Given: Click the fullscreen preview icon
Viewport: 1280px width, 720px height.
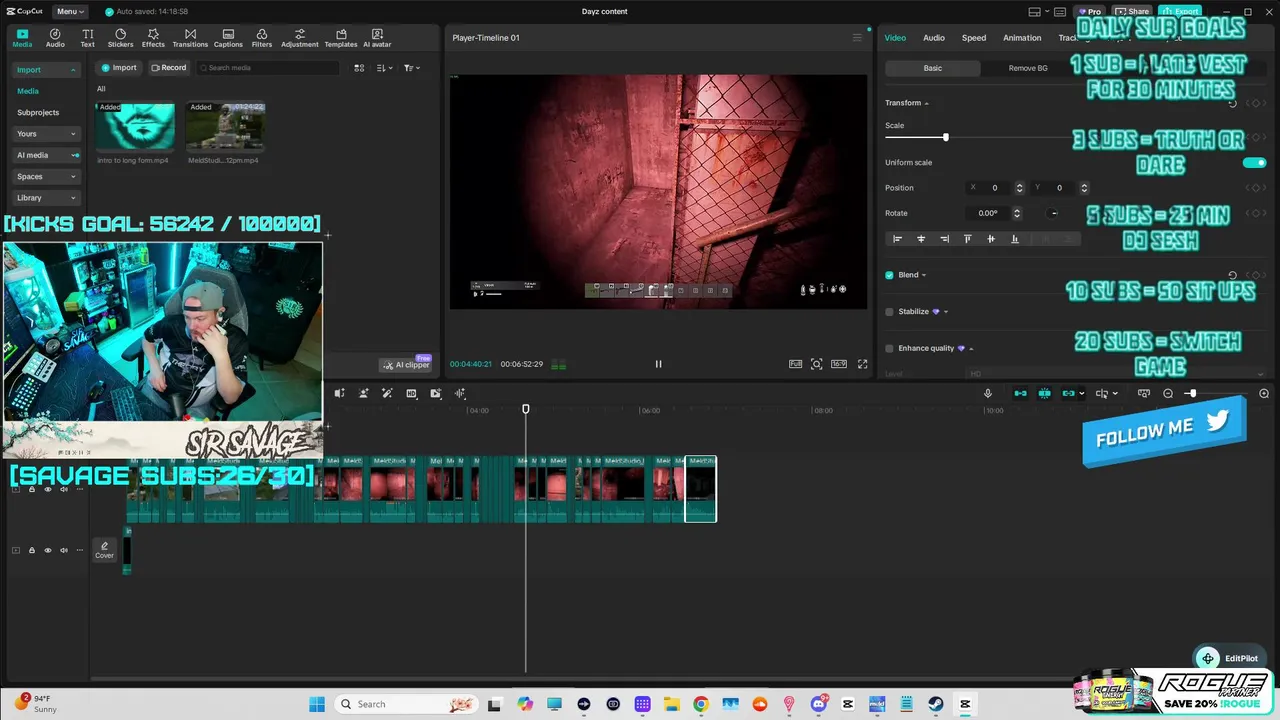Looking at the screenshot, I should click(x=862, y=364).
